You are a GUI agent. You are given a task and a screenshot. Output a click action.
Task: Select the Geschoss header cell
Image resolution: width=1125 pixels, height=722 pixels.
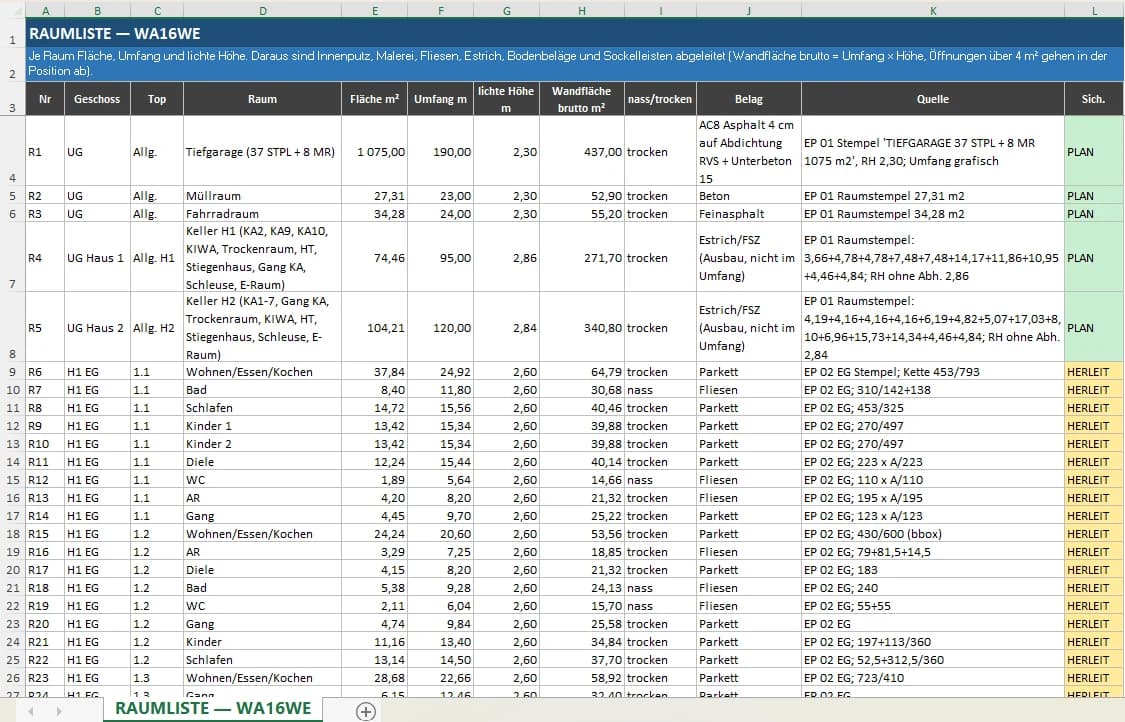pyautogui.click(x=98, y=99)
